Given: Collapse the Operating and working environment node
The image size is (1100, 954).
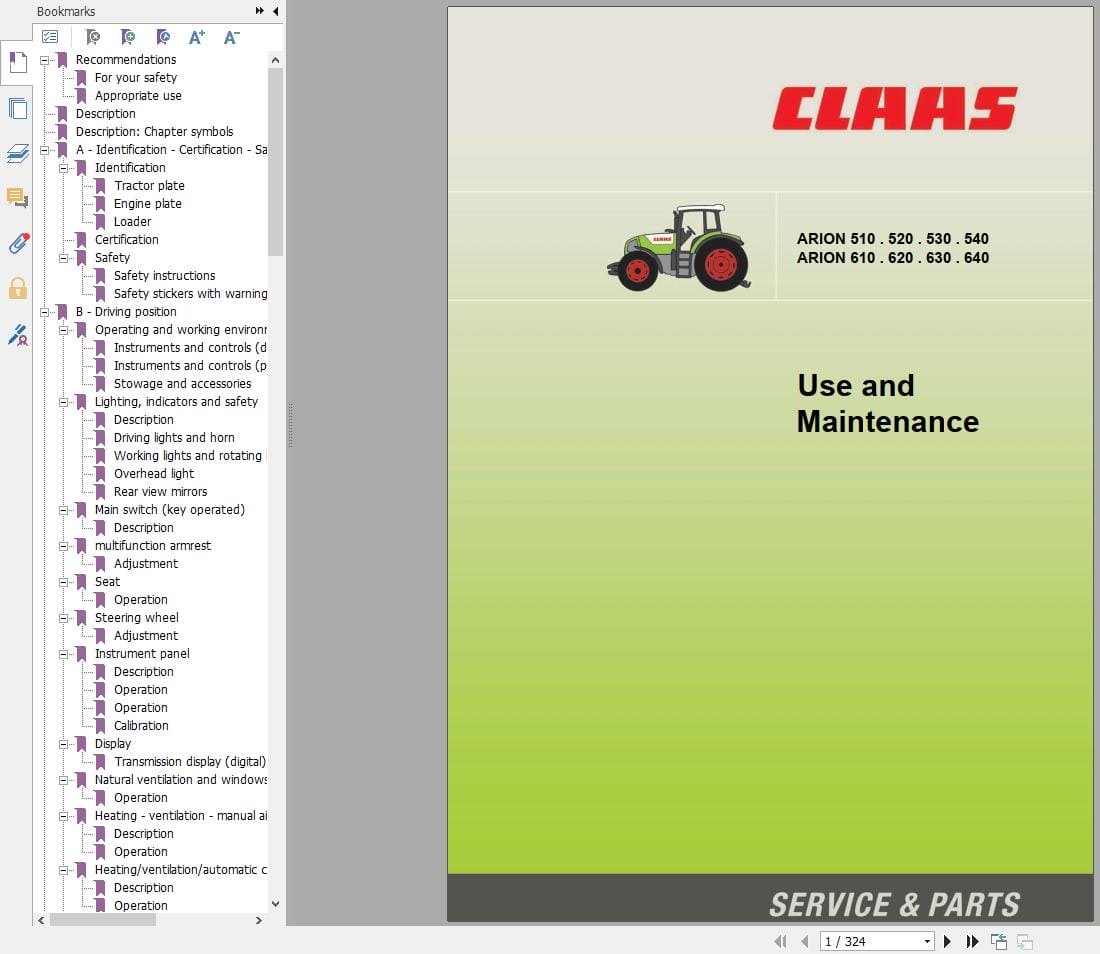Looking at the screenshot, I should [x=64, y=330].
